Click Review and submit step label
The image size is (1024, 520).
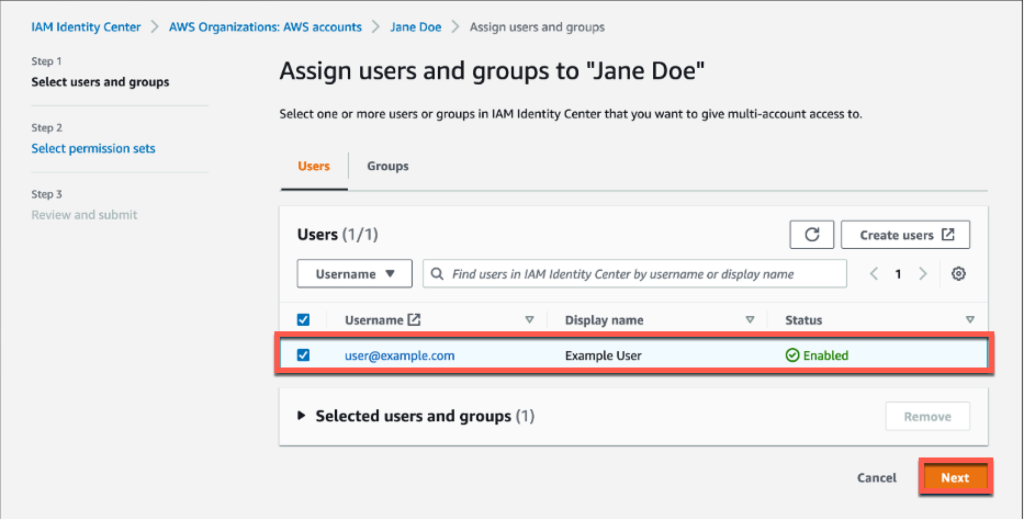84,215
